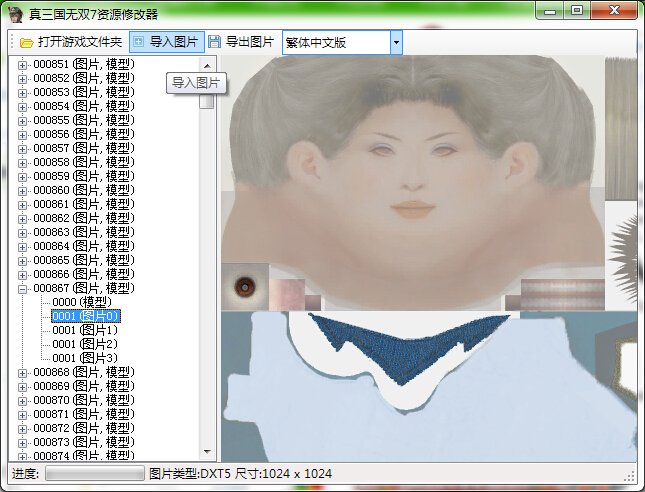Expand the 000860 tree node
This screenshot has height=492, width=645.
23,190
